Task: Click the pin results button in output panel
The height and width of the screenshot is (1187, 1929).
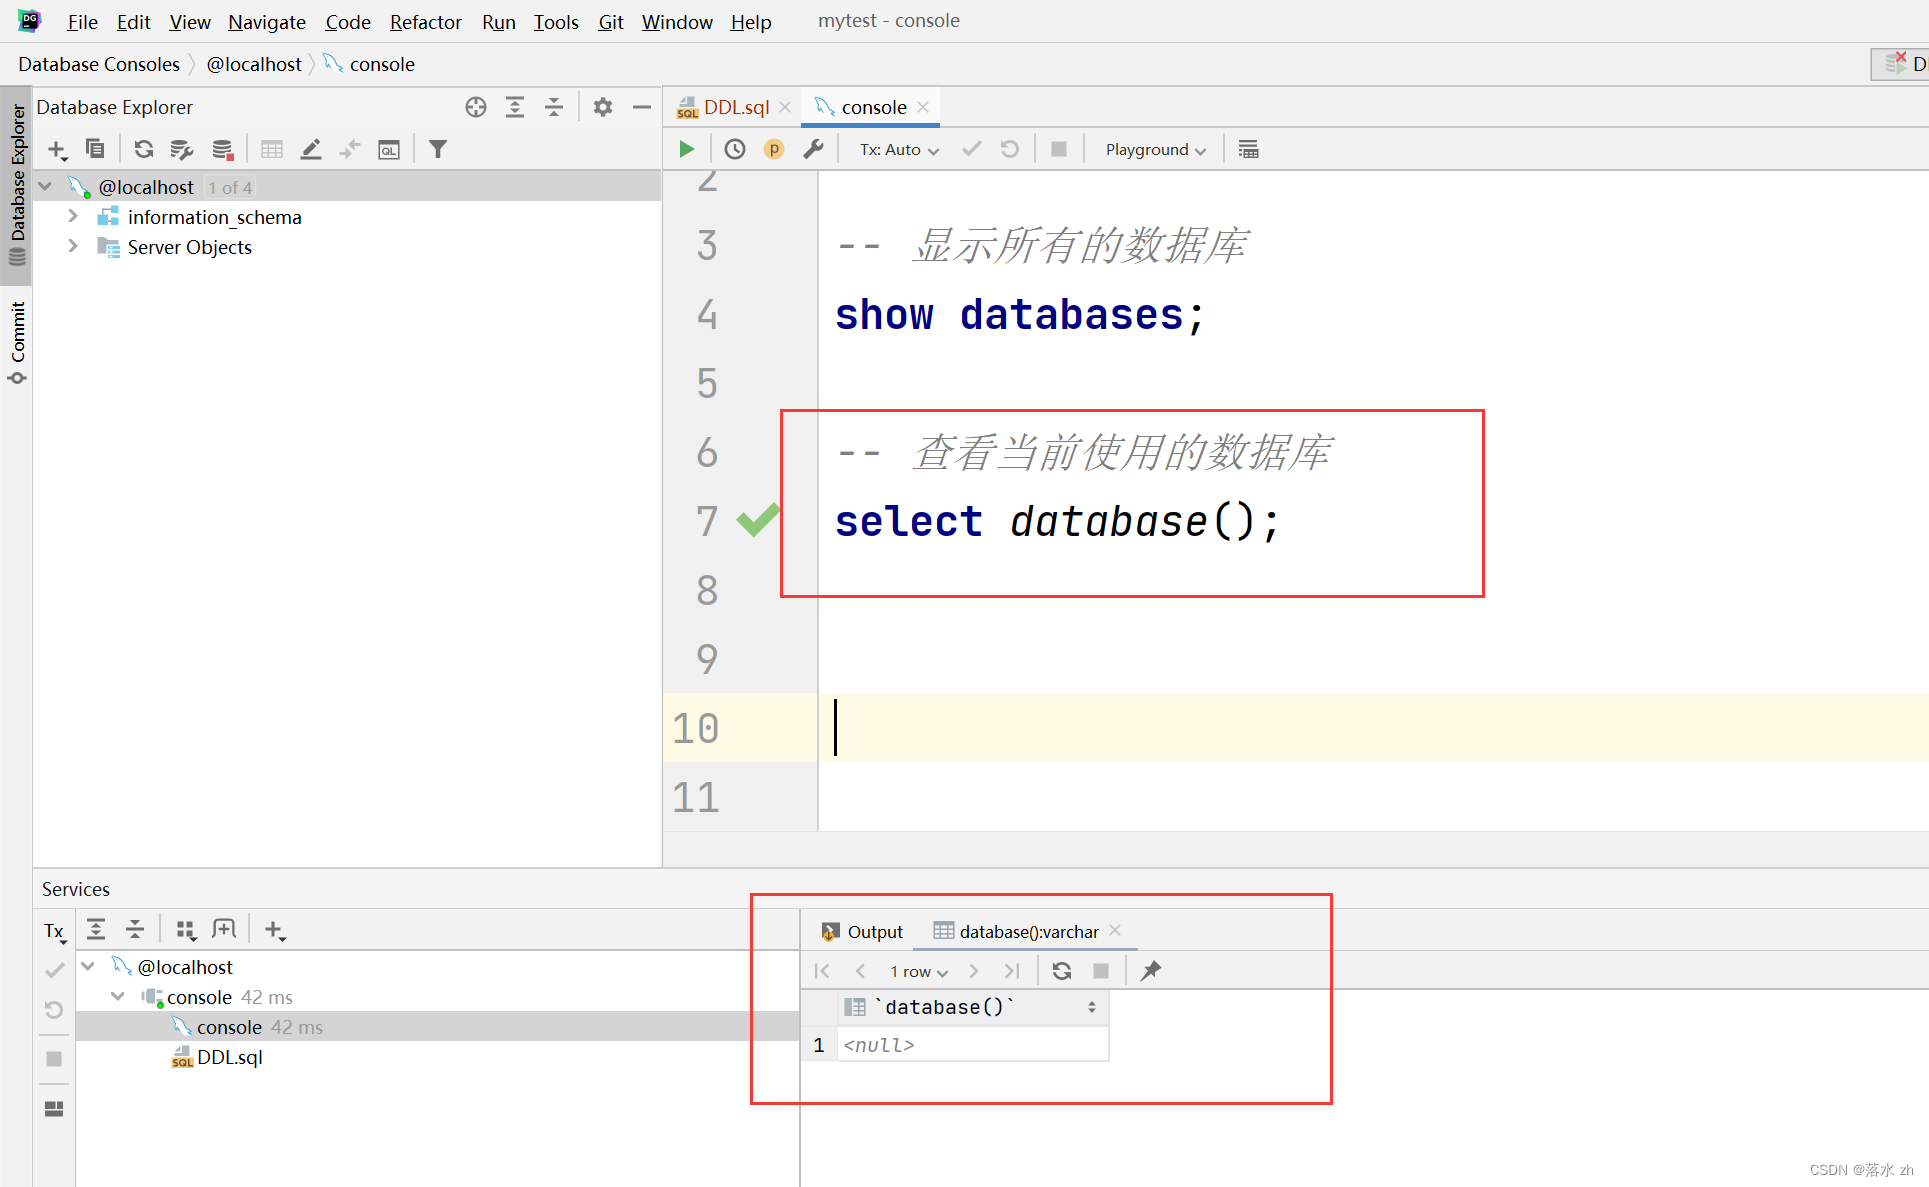Action: (1152, 972)
